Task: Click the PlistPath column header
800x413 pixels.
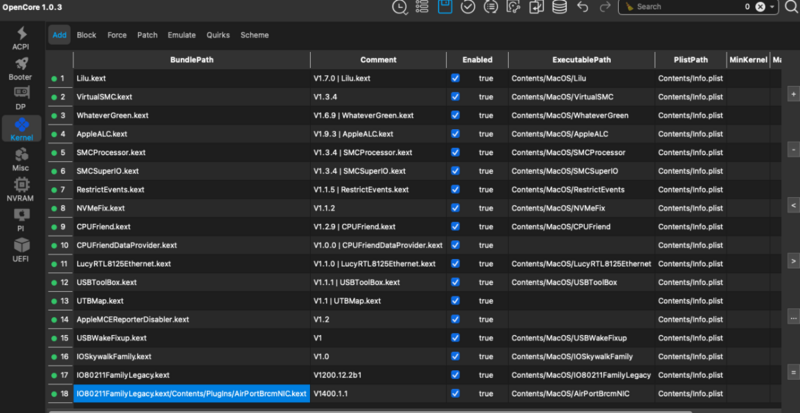Action: (x=691, y=60)
